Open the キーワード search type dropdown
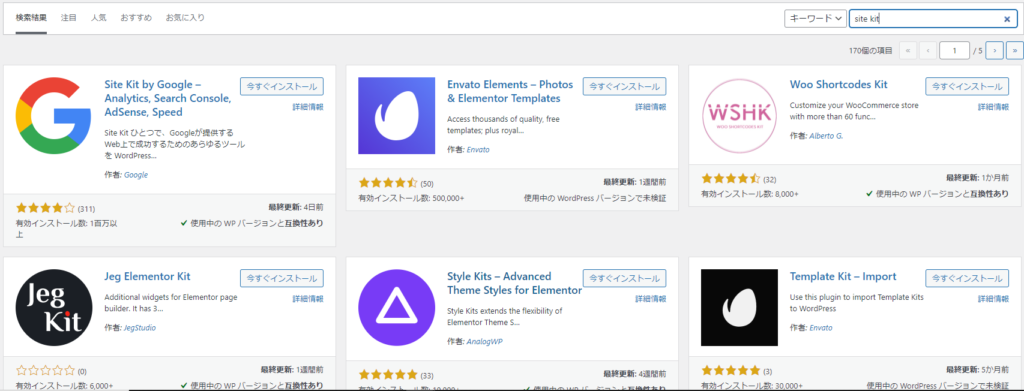This screenshot has width=1024, height=391. pos(815,19)
